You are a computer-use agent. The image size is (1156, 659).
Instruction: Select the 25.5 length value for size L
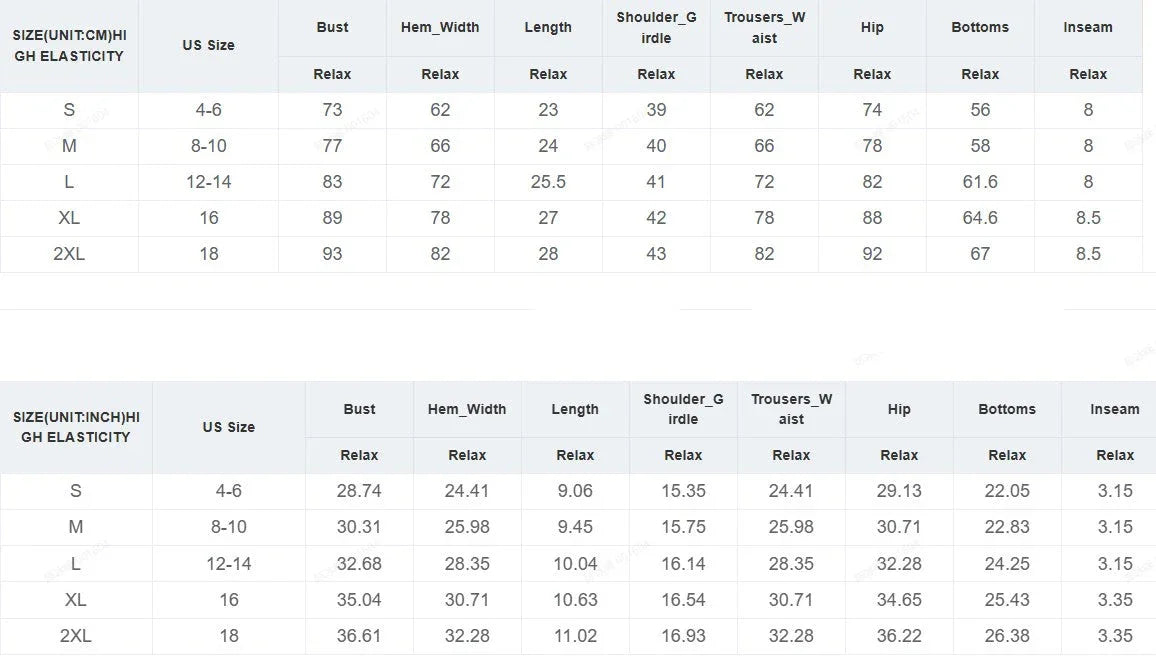(548, 182)
